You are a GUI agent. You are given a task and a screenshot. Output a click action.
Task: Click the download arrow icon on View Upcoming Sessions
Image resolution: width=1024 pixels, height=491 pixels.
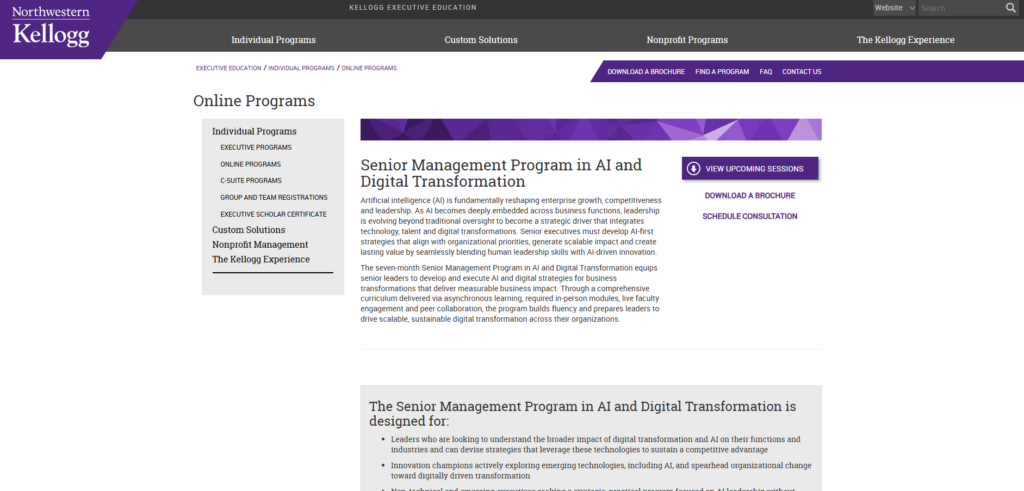pos(694,168)
